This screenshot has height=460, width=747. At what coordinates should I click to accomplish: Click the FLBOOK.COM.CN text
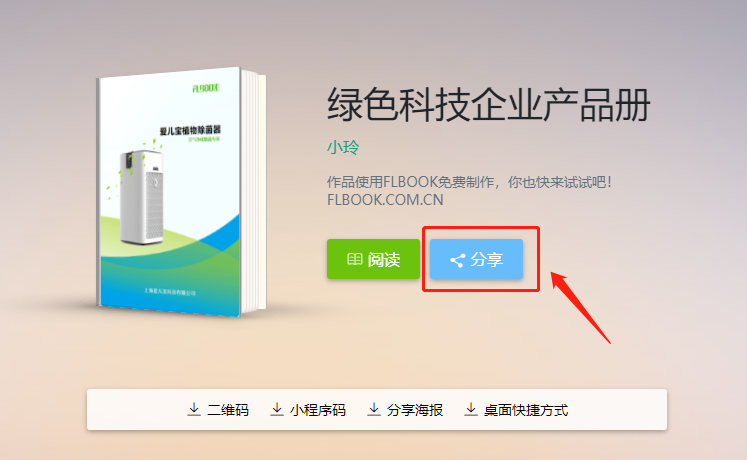tap(385, 200)
